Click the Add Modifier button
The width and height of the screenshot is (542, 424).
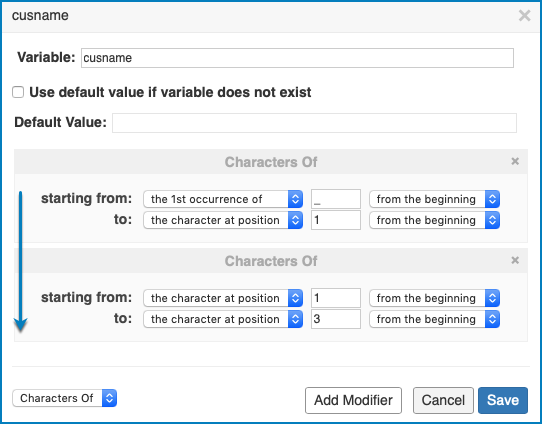tap(353, 400)
